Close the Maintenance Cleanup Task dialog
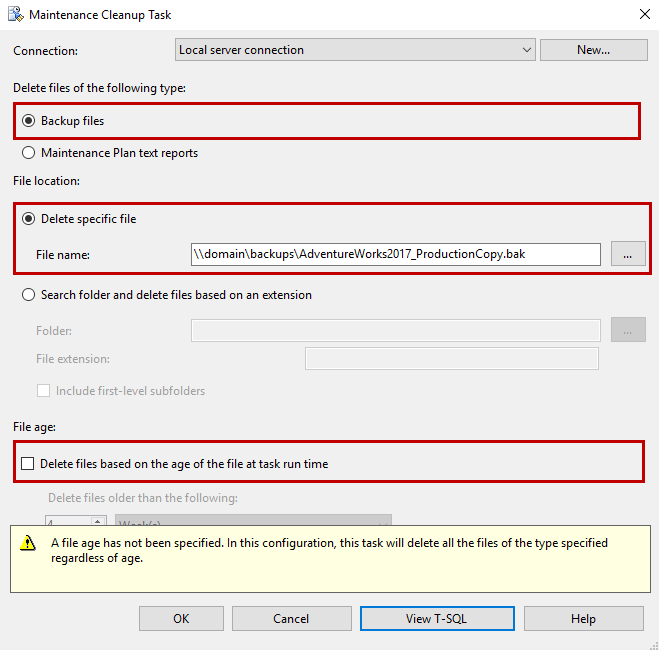The height and width of the screenshot is (650, 659). (643, 15)
